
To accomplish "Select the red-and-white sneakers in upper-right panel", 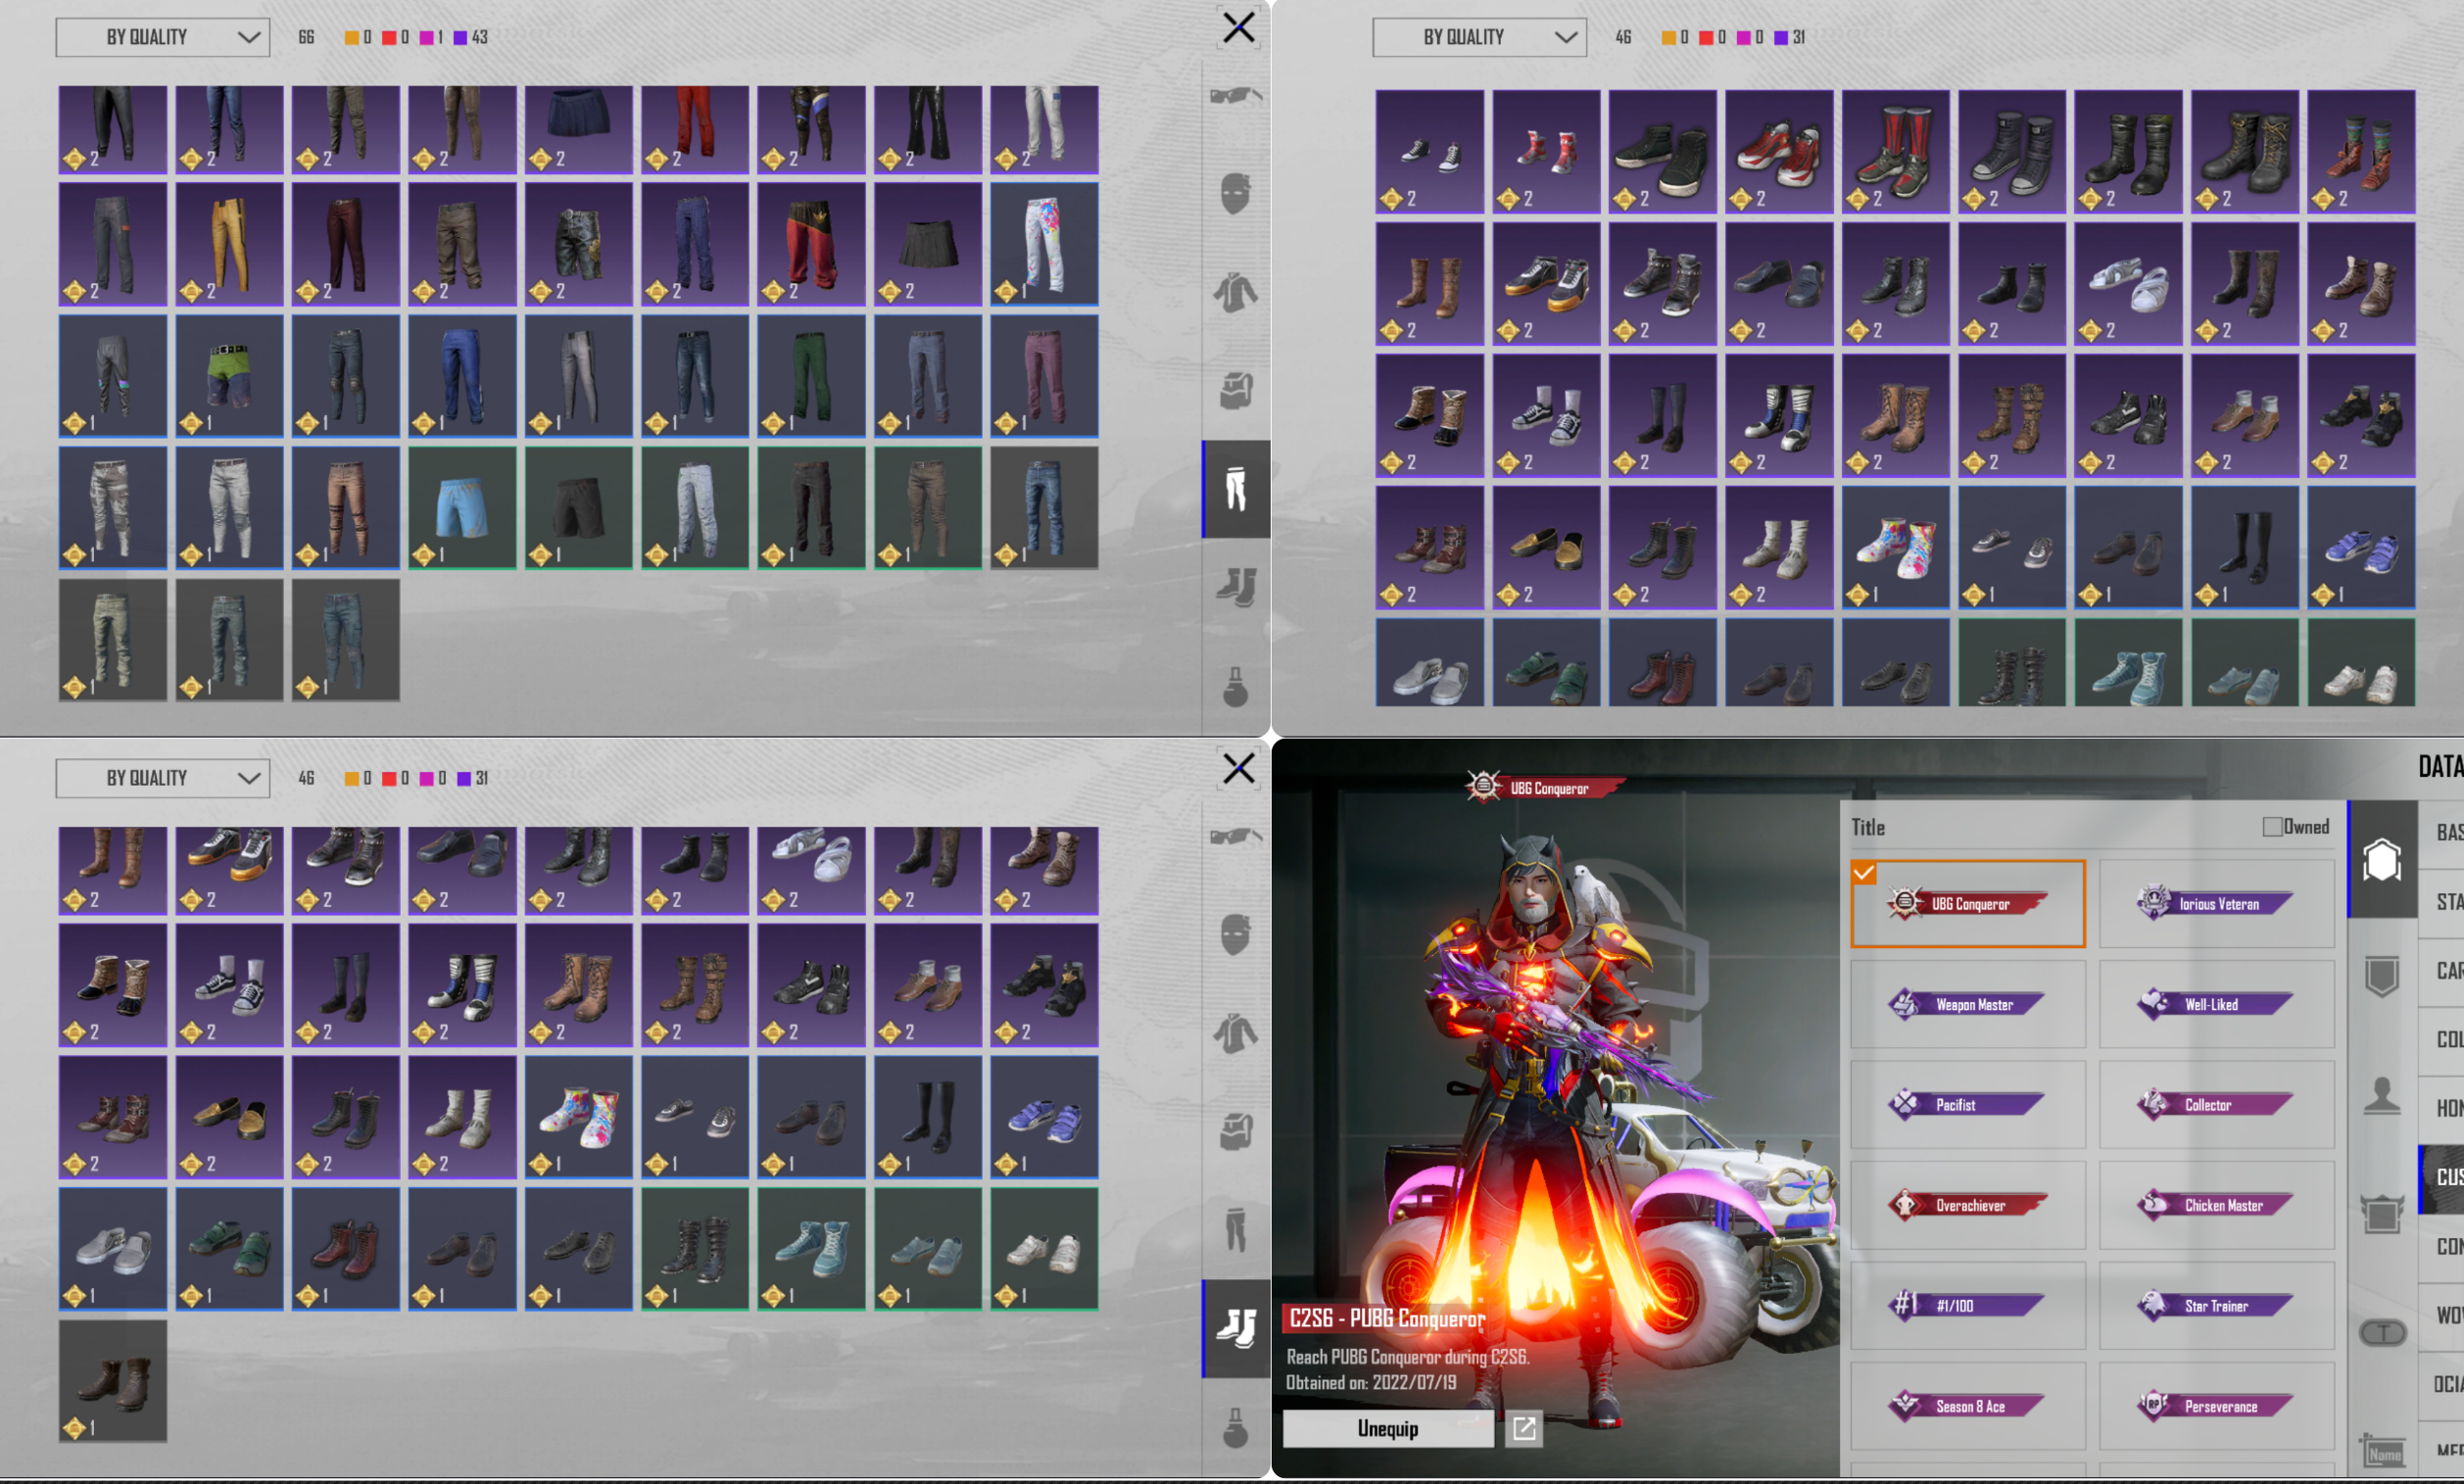I will point(1779,152).
